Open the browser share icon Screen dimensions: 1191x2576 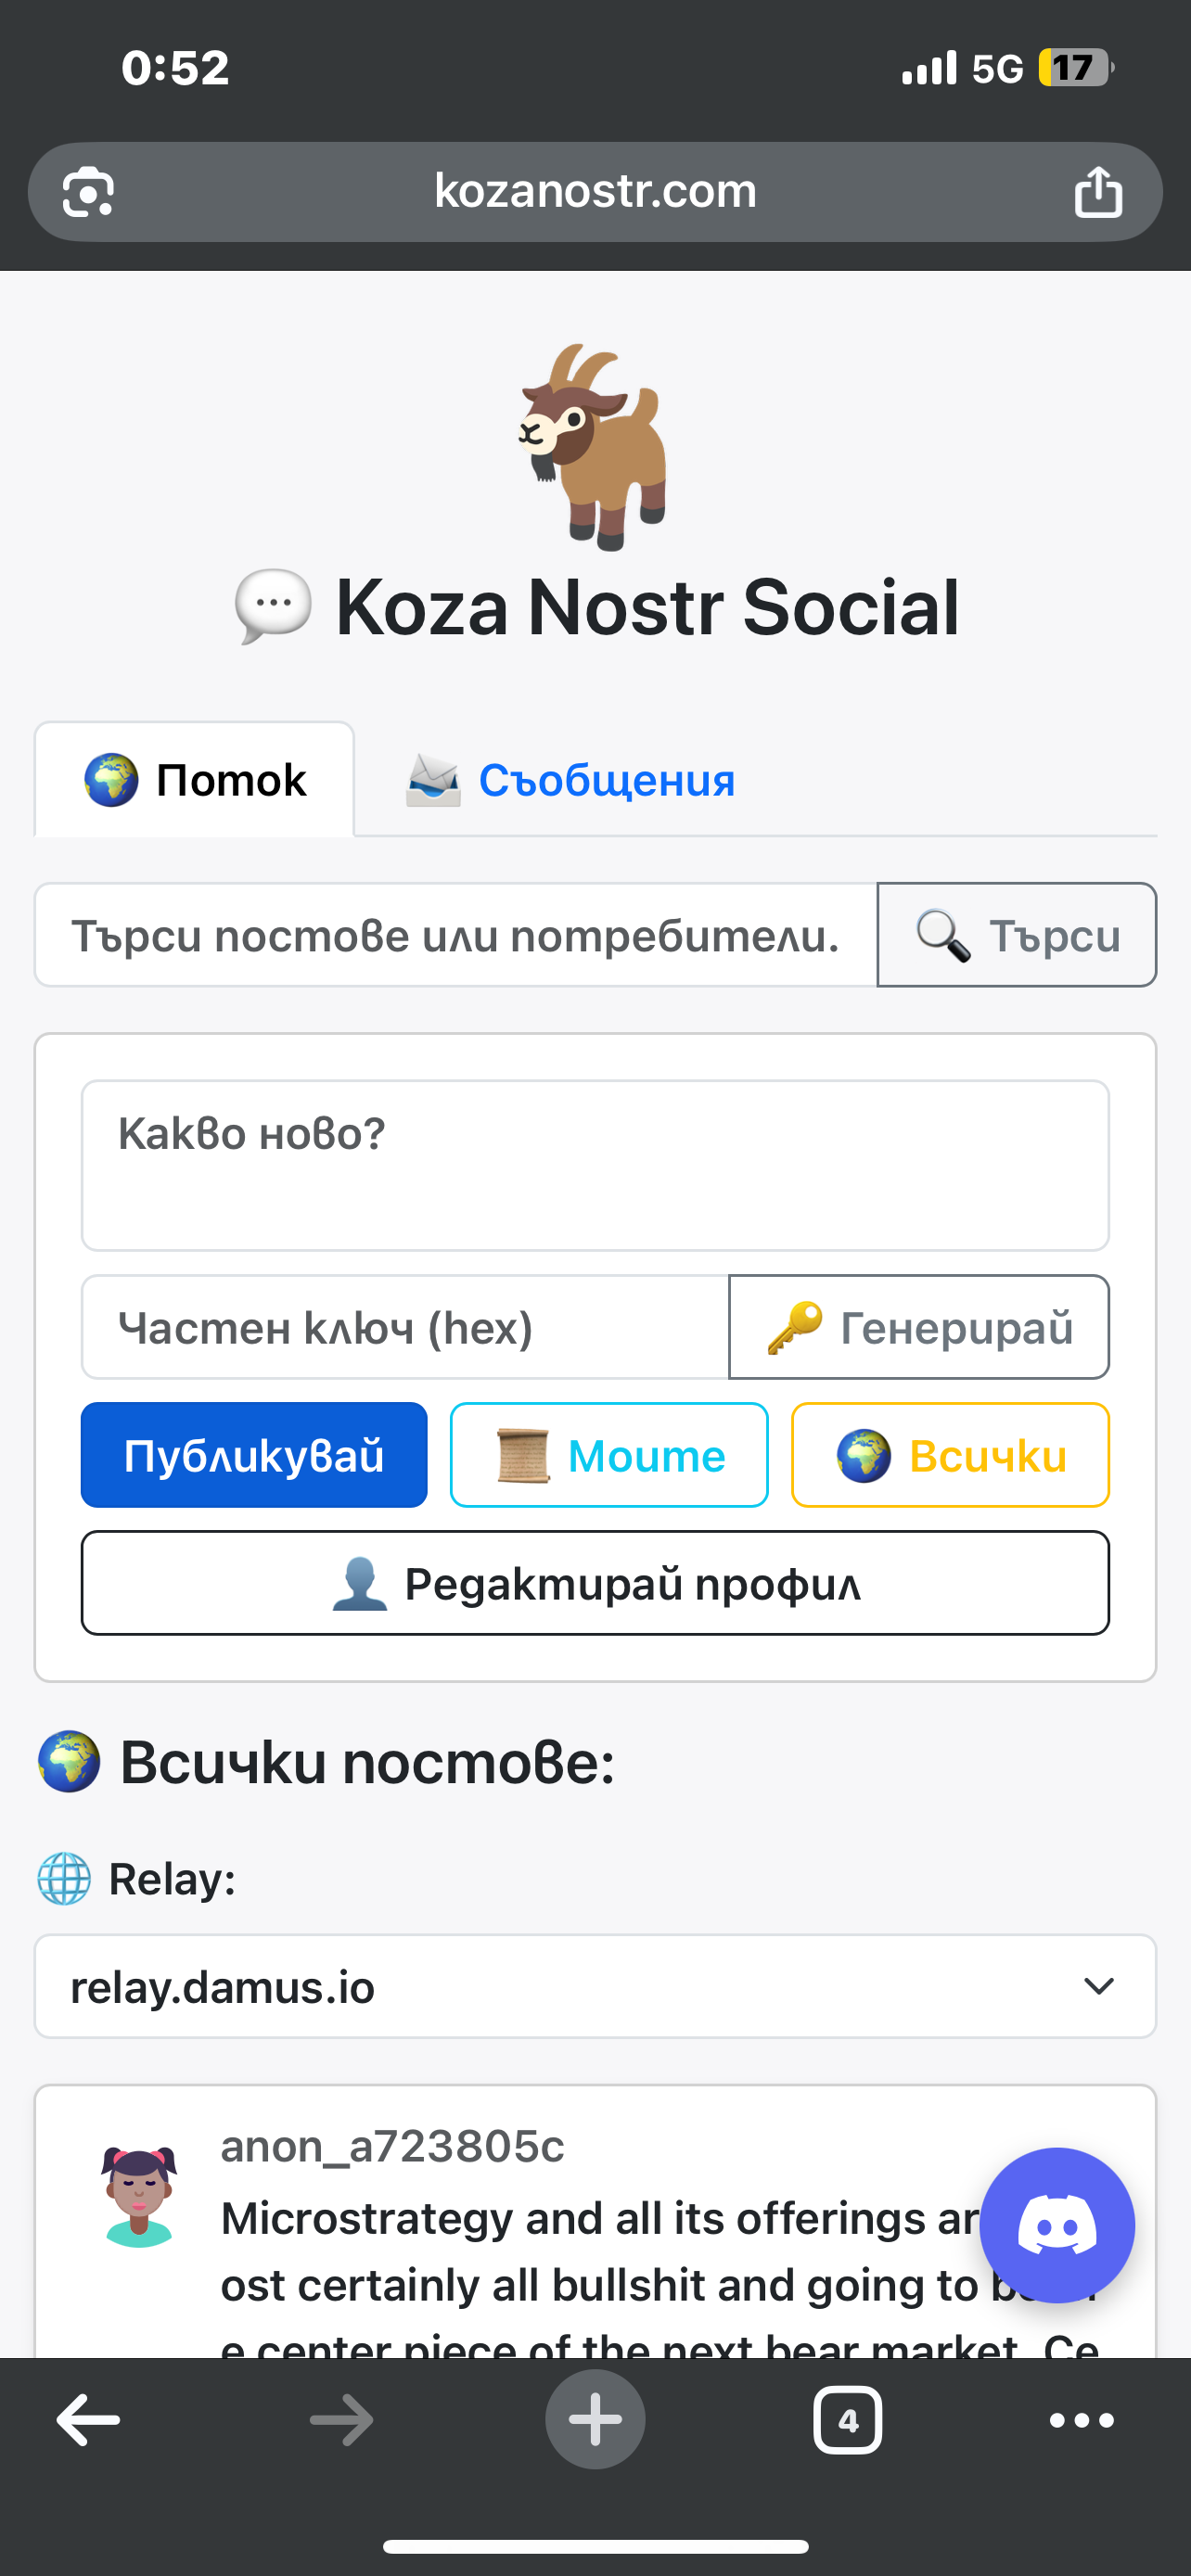tap(1098, 191)
